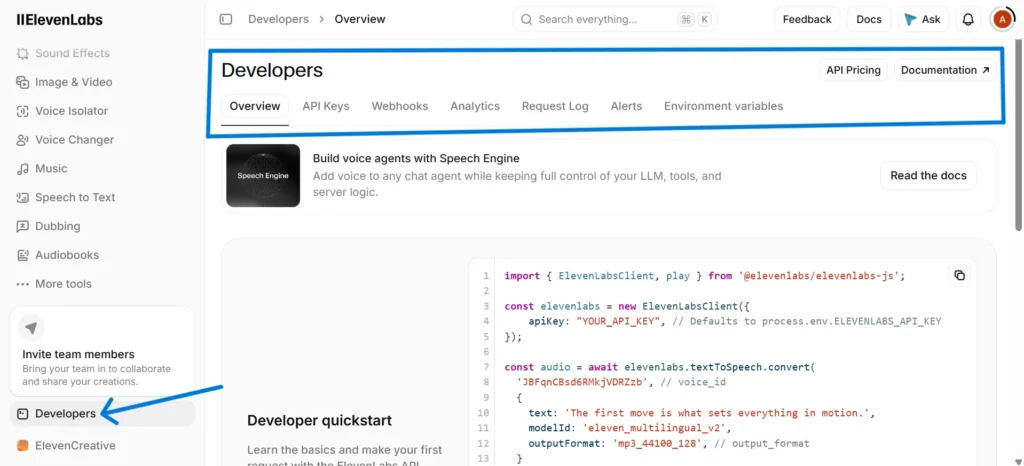Screen dimensions: 1024x466
Task: Click the Image & Video sidebar icon
Action: coord(23,82)
